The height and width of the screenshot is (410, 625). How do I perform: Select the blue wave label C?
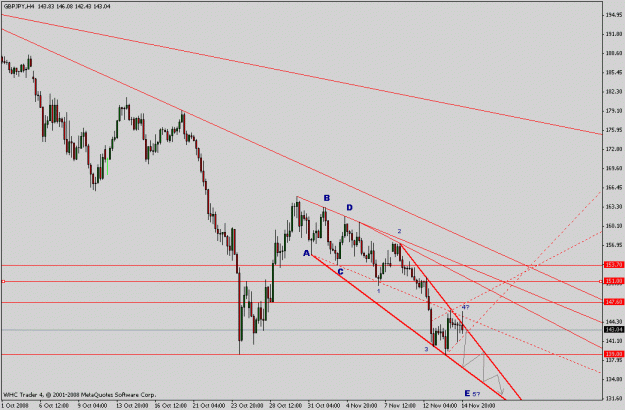[340, 272]
